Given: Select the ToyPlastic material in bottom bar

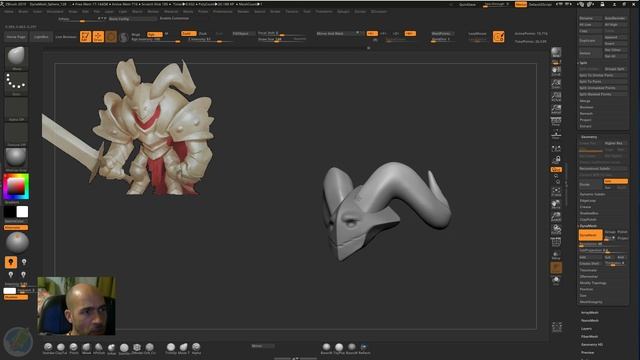Looking at the screenshot, I should 339,348.
